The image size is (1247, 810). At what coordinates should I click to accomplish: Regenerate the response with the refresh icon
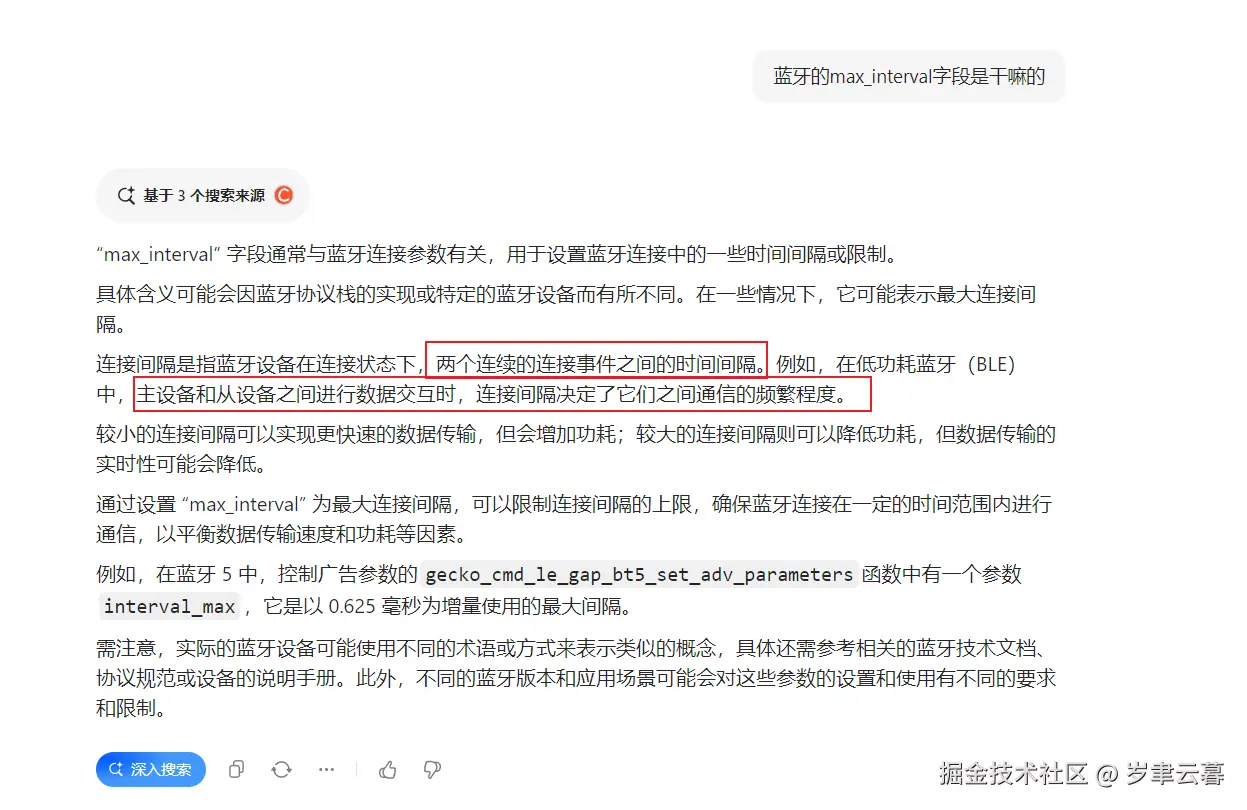tap(281, 769)
